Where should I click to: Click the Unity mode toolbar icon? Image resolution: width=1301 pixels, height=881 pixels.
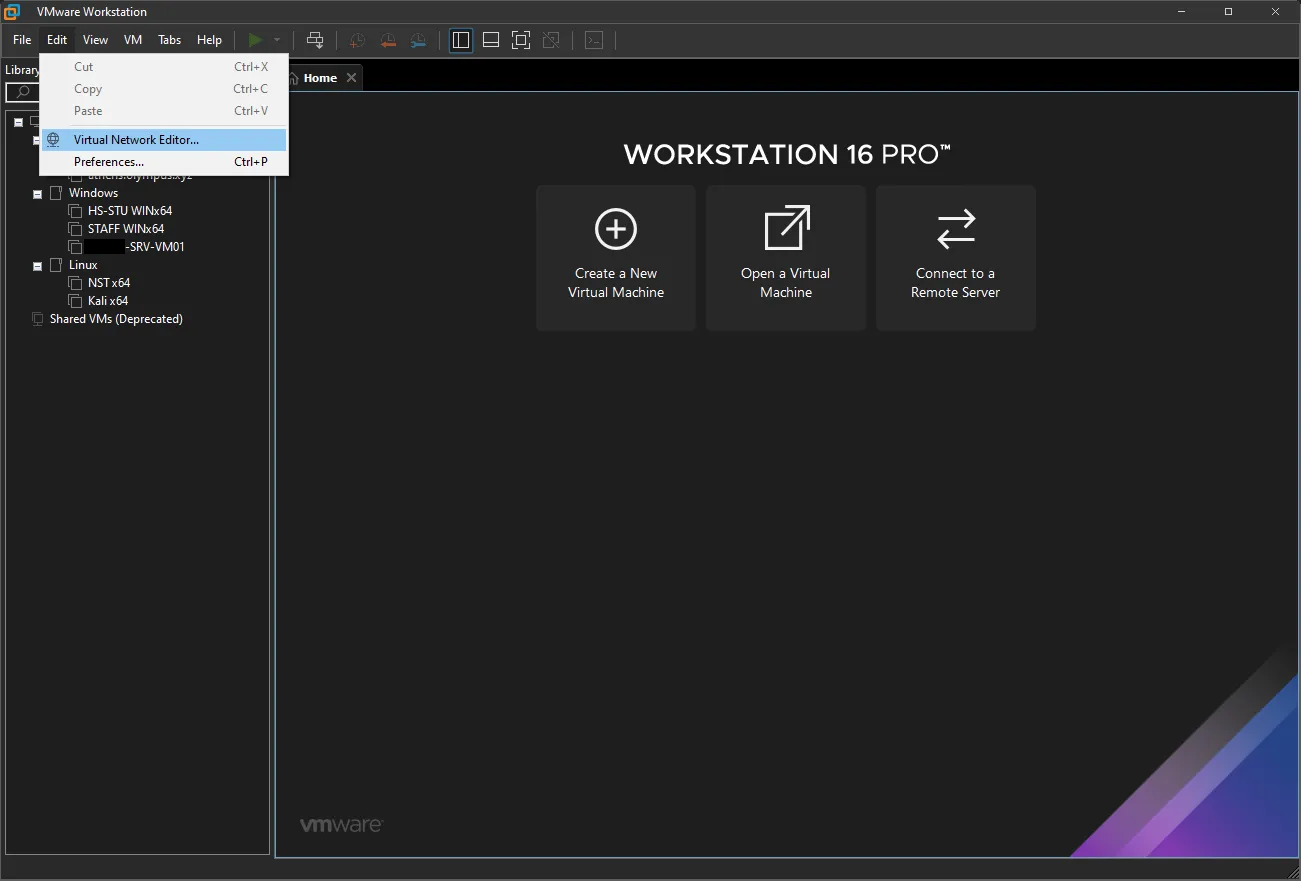(551, 40)
